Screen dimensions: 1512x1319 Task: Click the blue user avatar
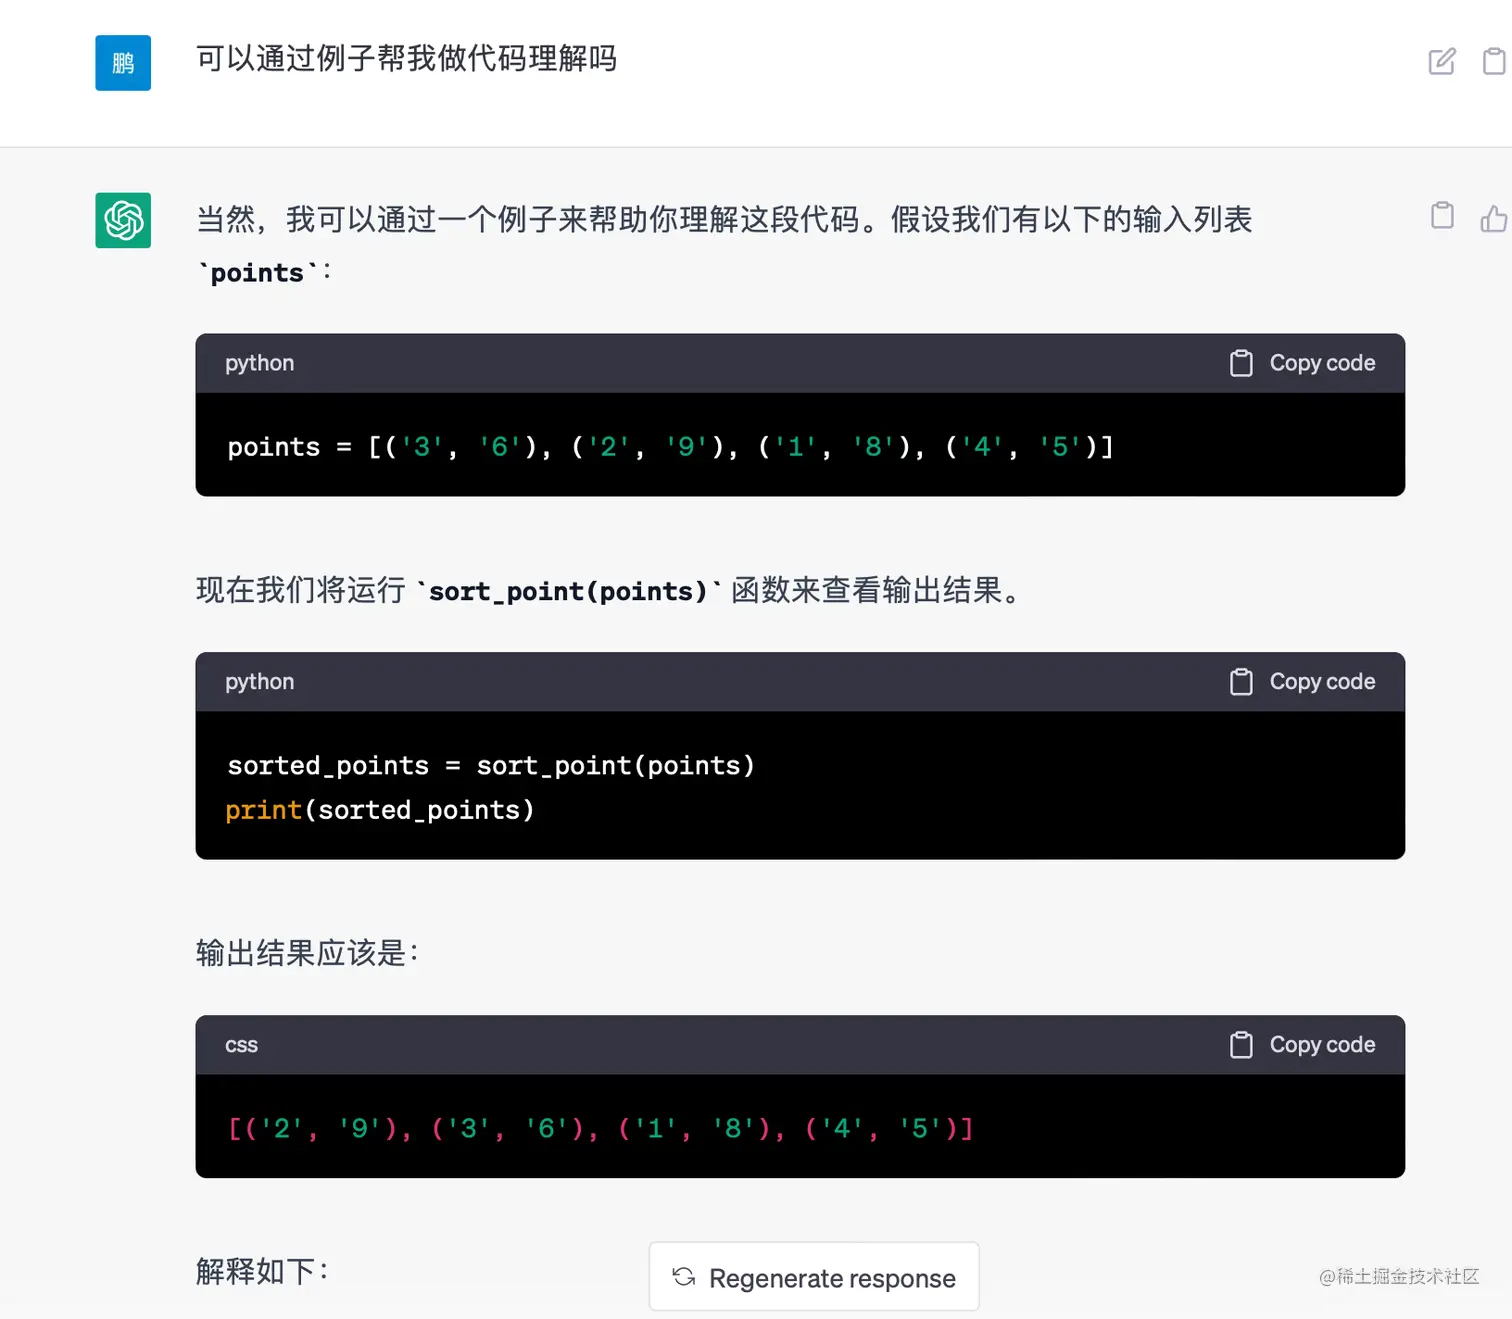coord(123,63)
